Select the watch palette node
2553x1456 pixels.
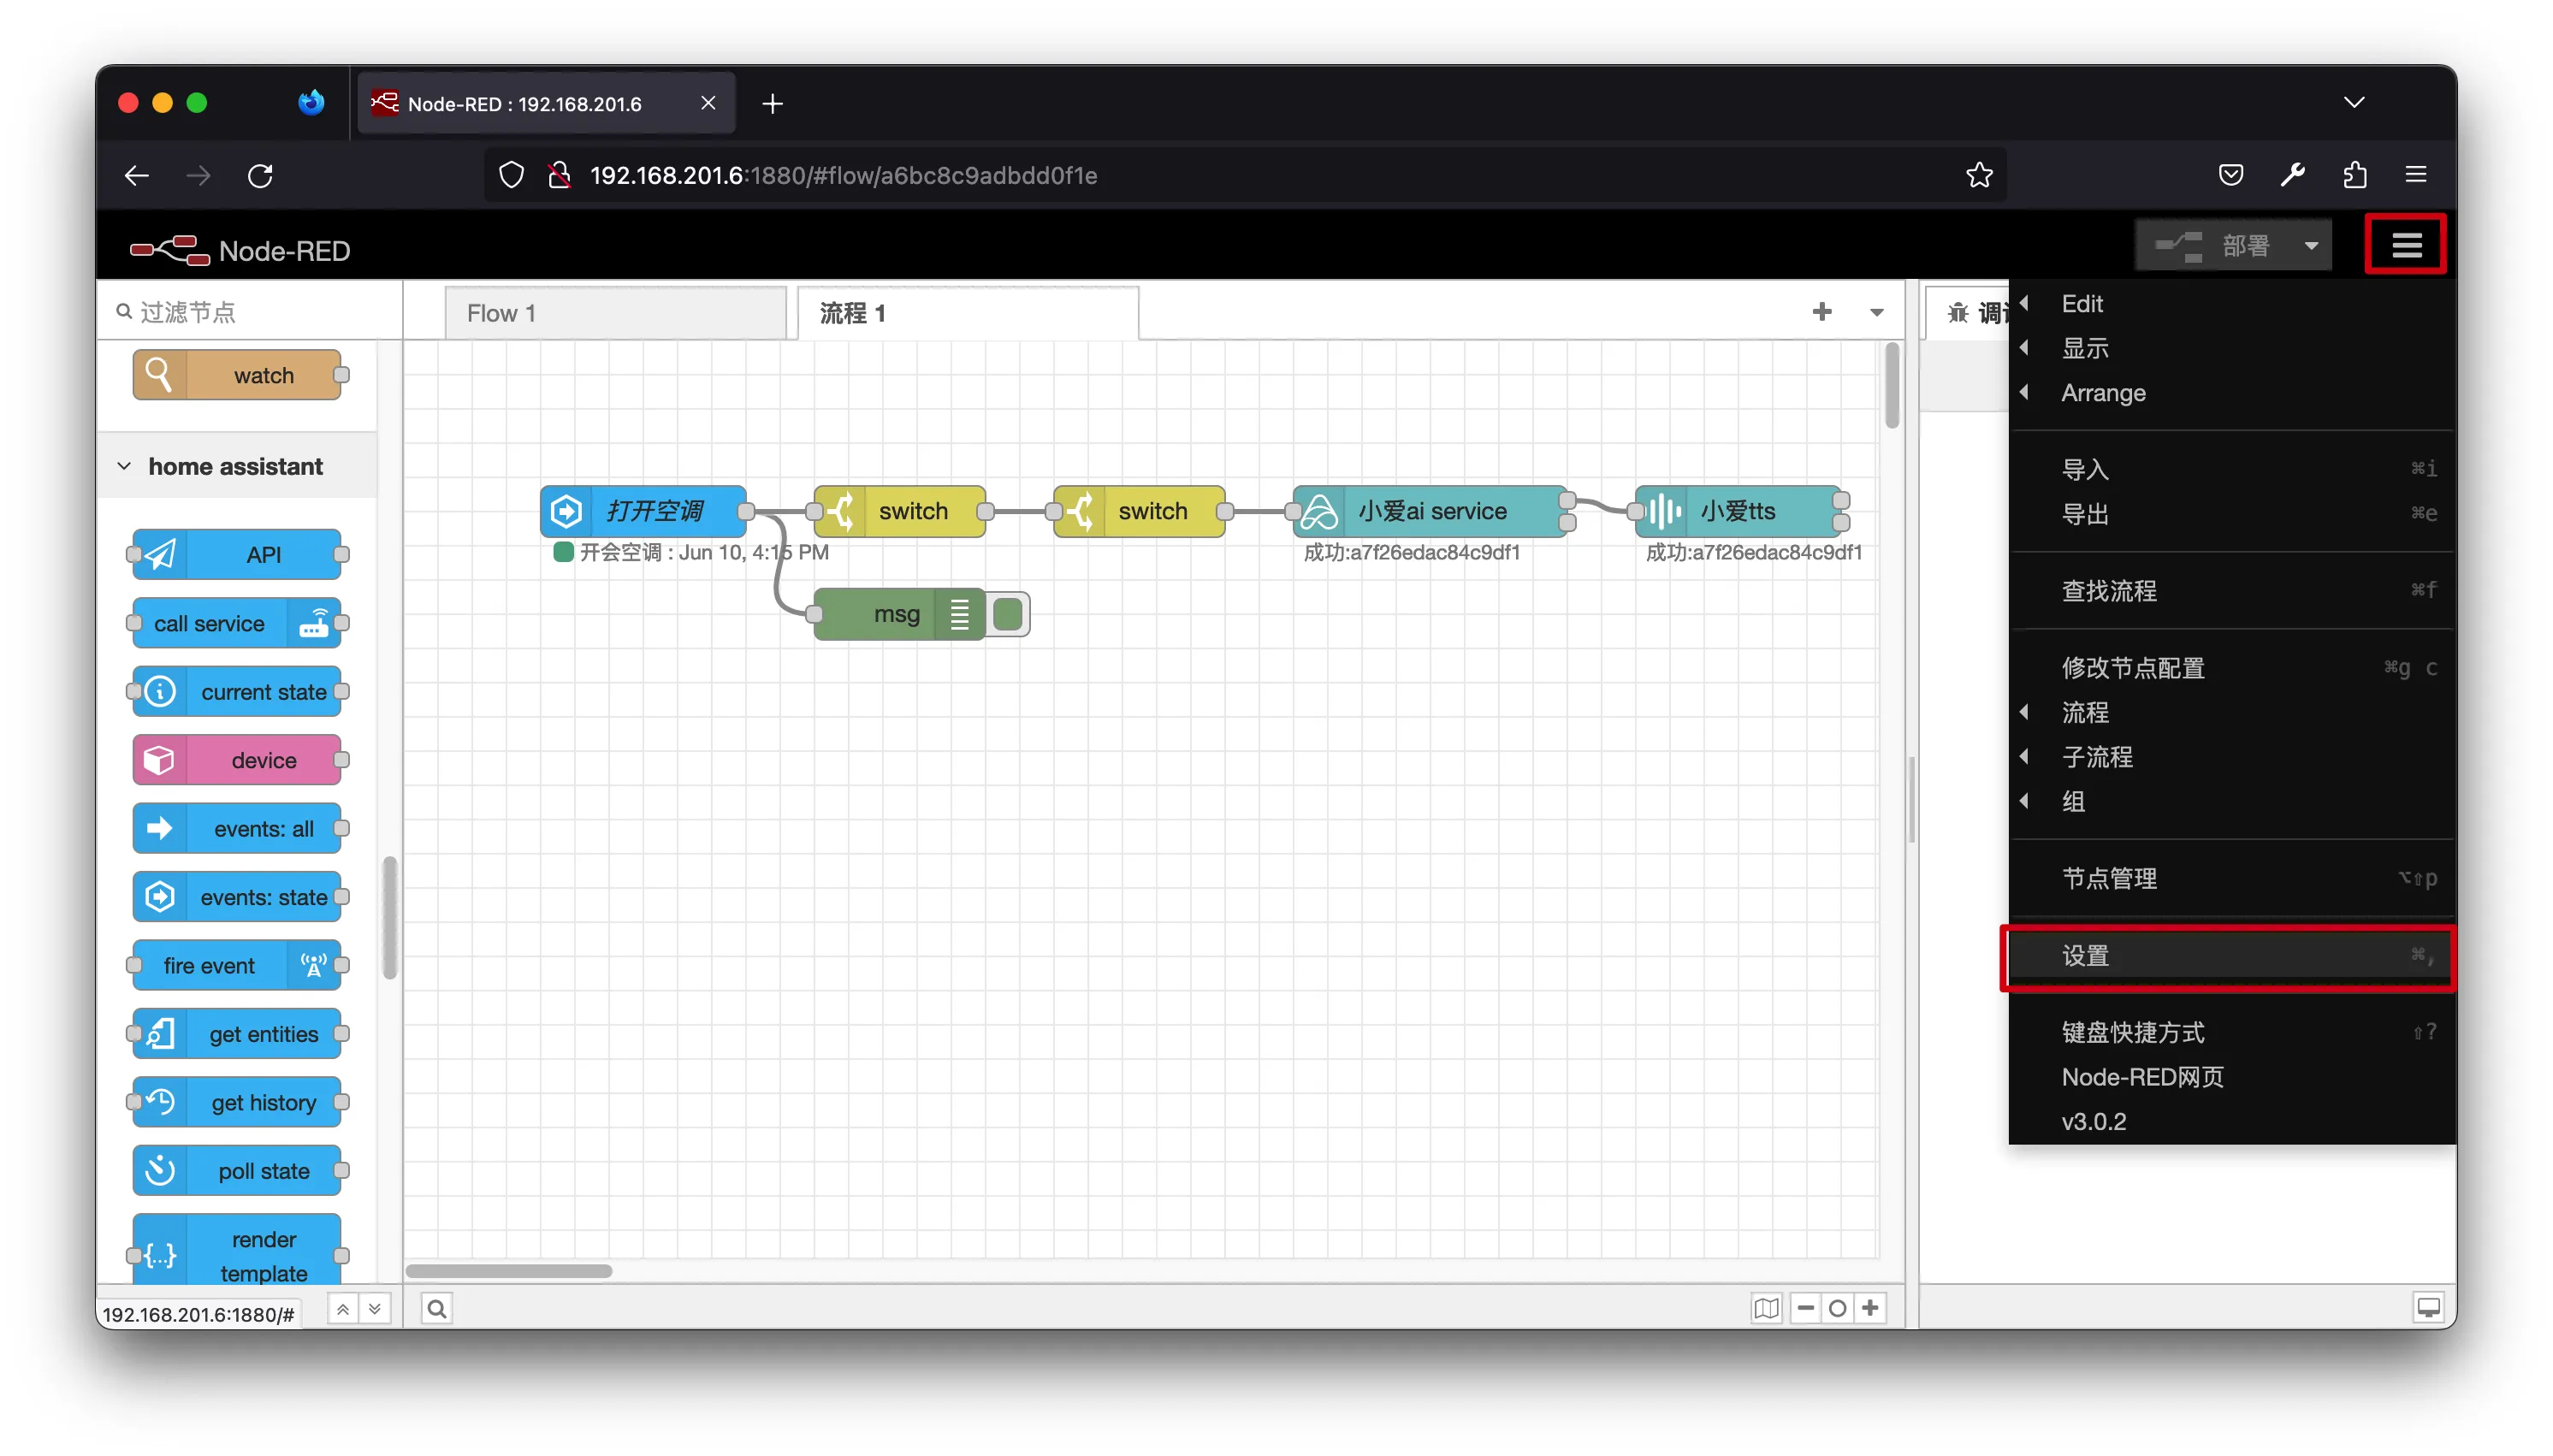pos(237,375)
